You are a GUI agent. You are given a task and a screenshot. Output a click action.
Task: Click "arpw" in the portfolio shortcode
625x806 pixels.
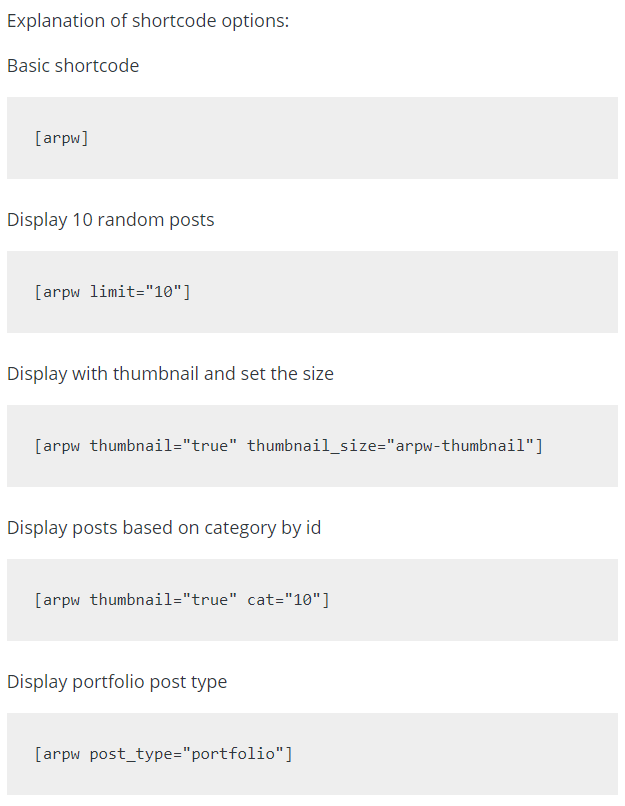click(x=60, y=754)
